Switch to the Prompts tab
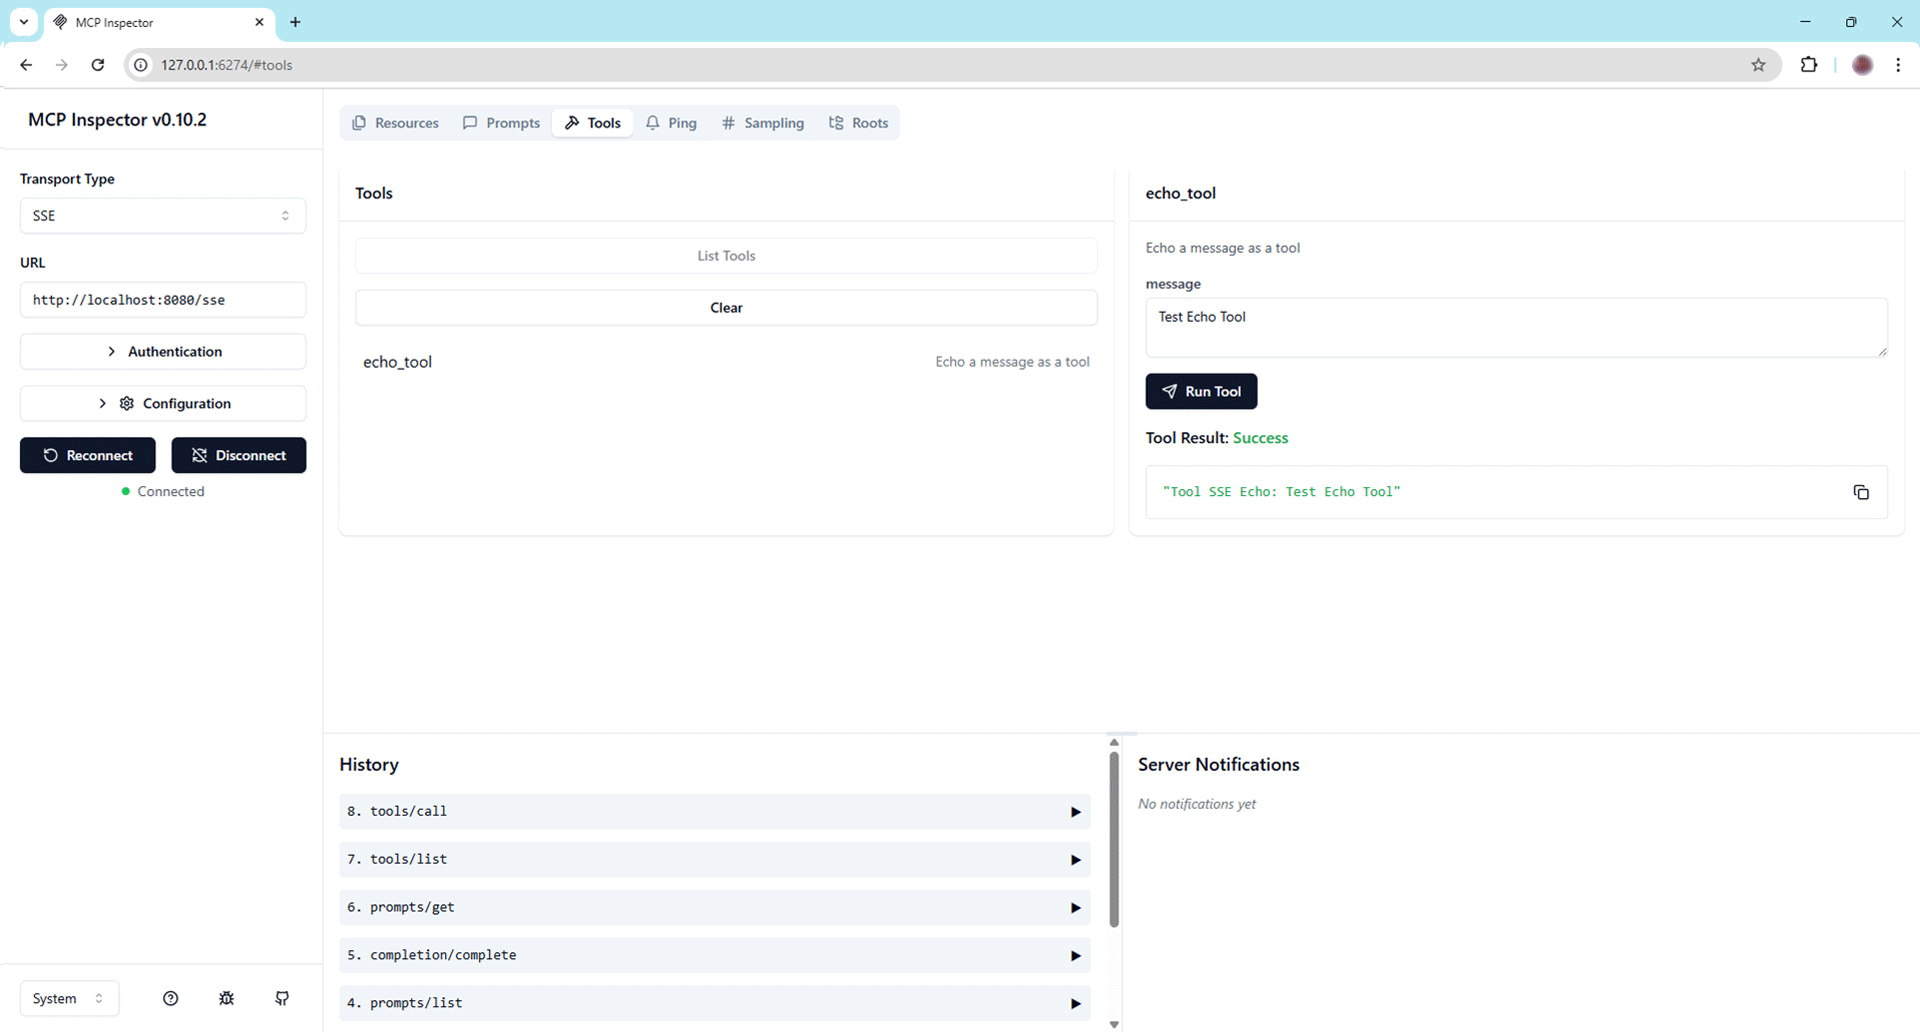The width and height of the screenshot is (1920, 1032). click(501, 123)
